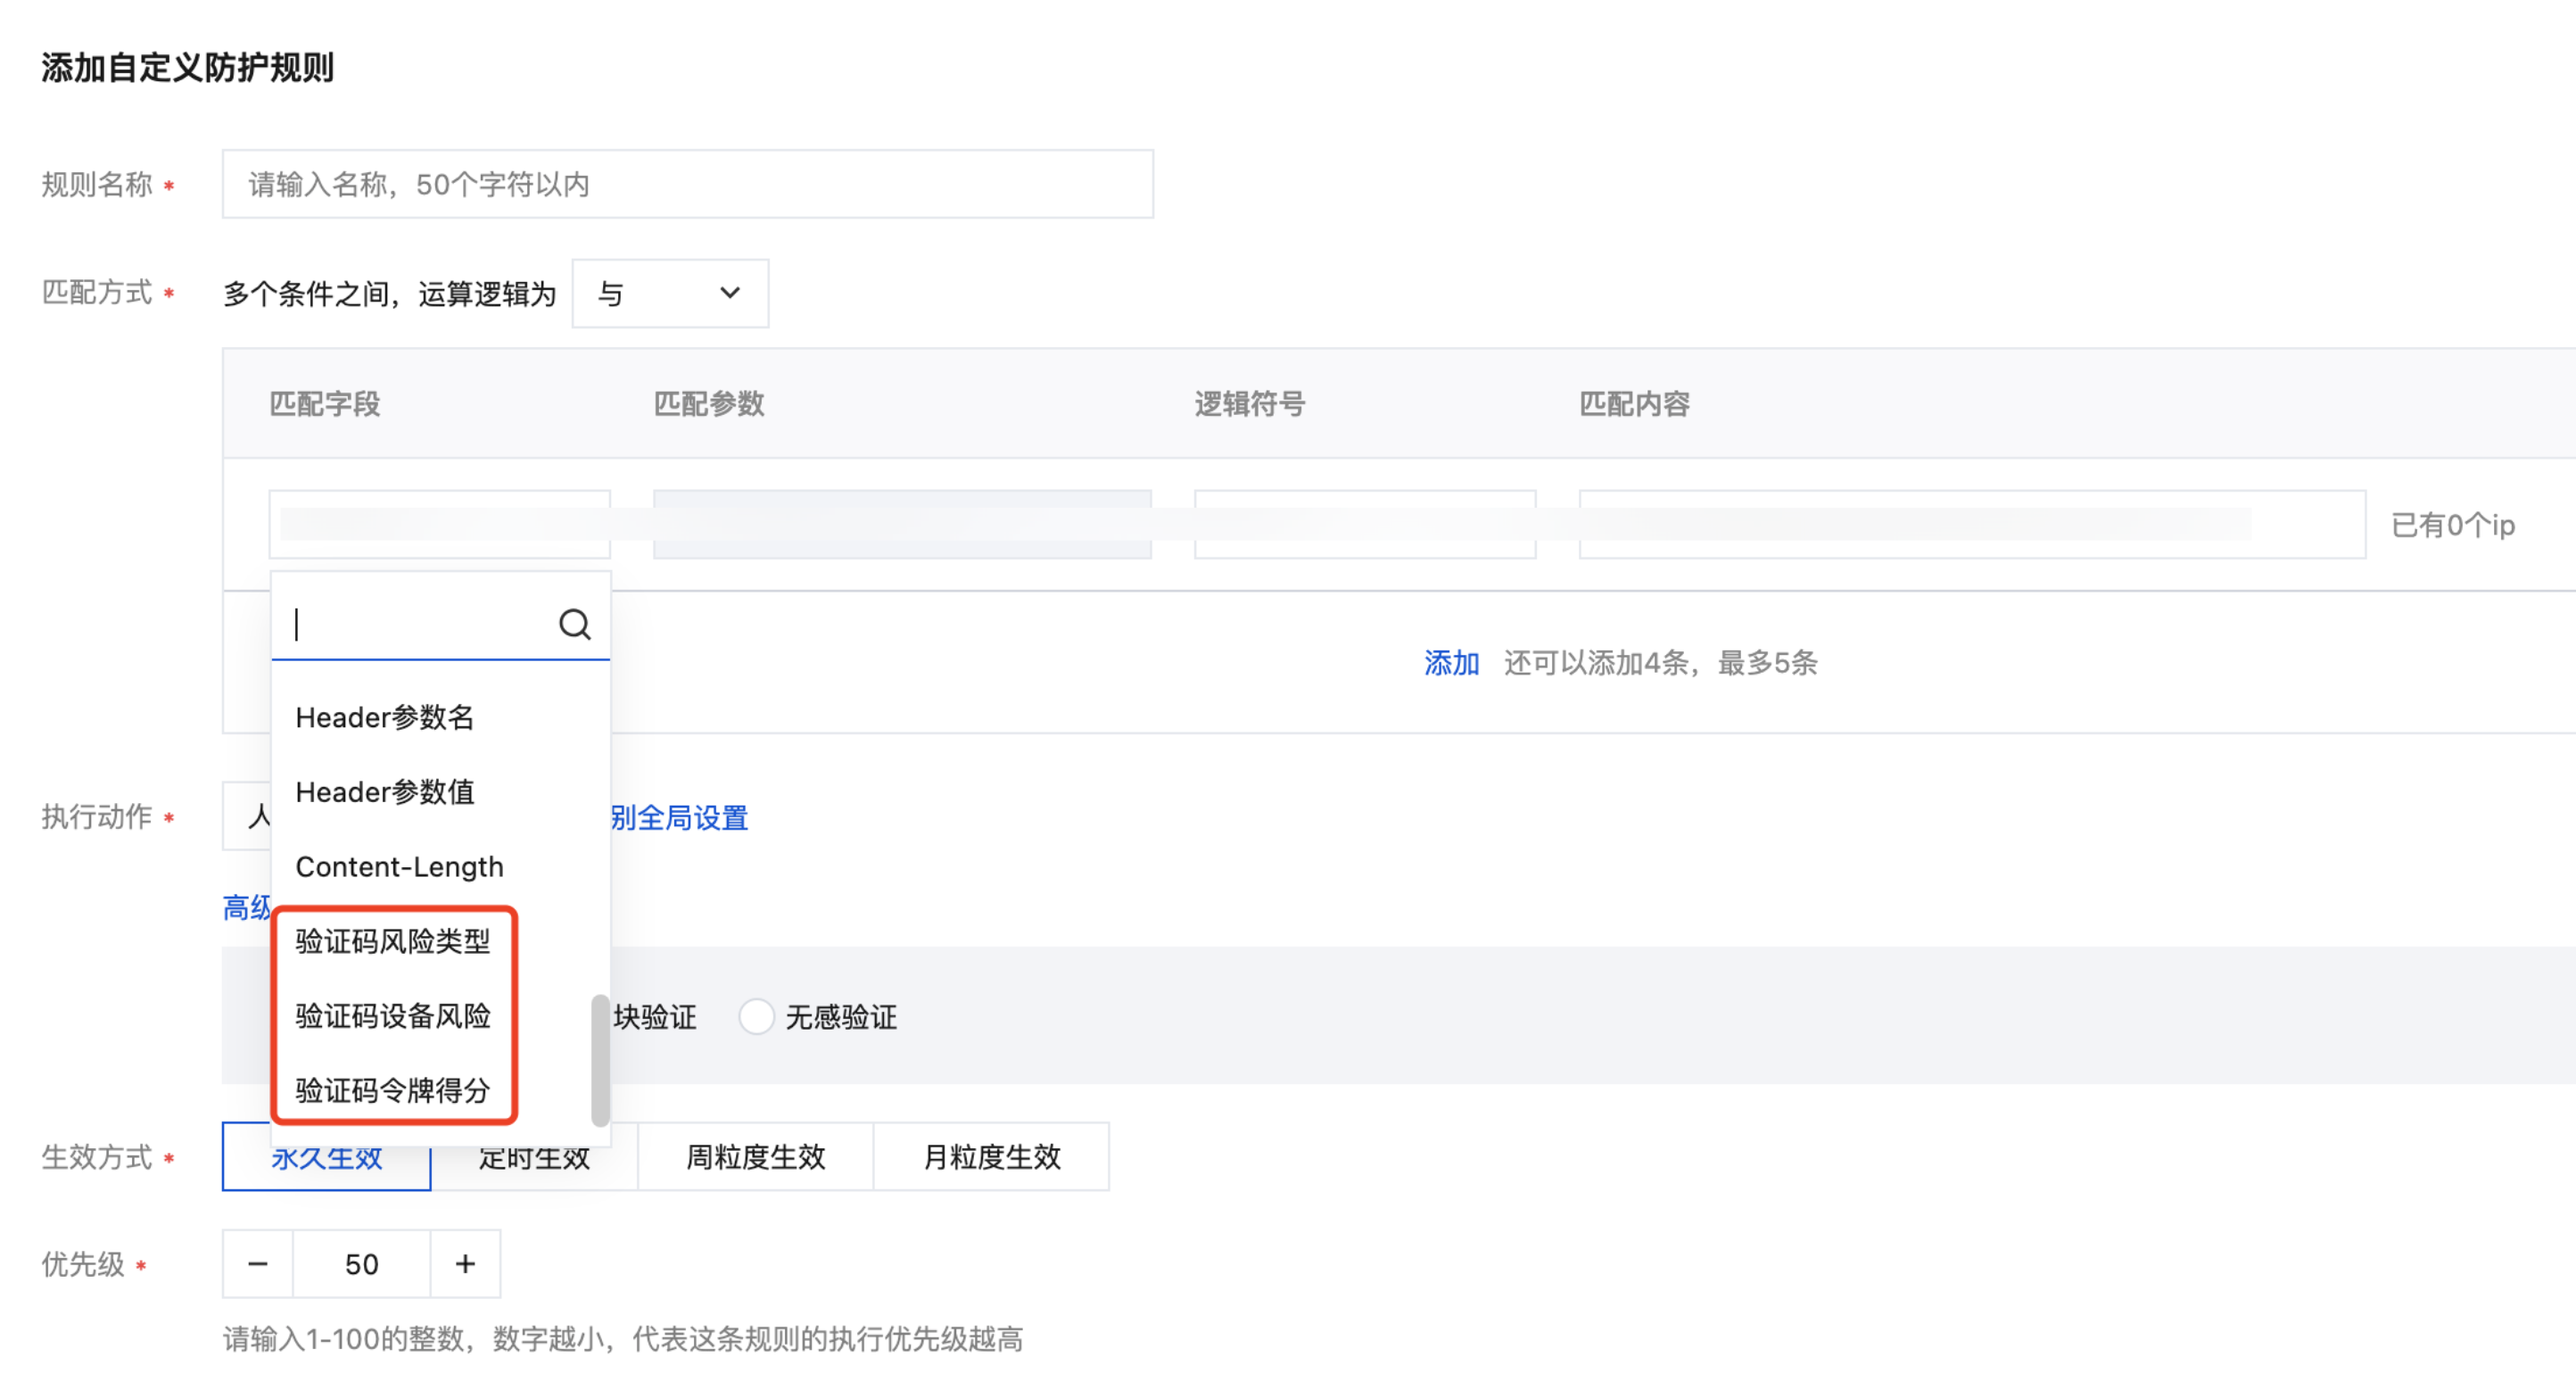Screen dimensions: 2576x1399
Task: Click the dropdown list scrollbar thumb
Action: coord(600,1060)
